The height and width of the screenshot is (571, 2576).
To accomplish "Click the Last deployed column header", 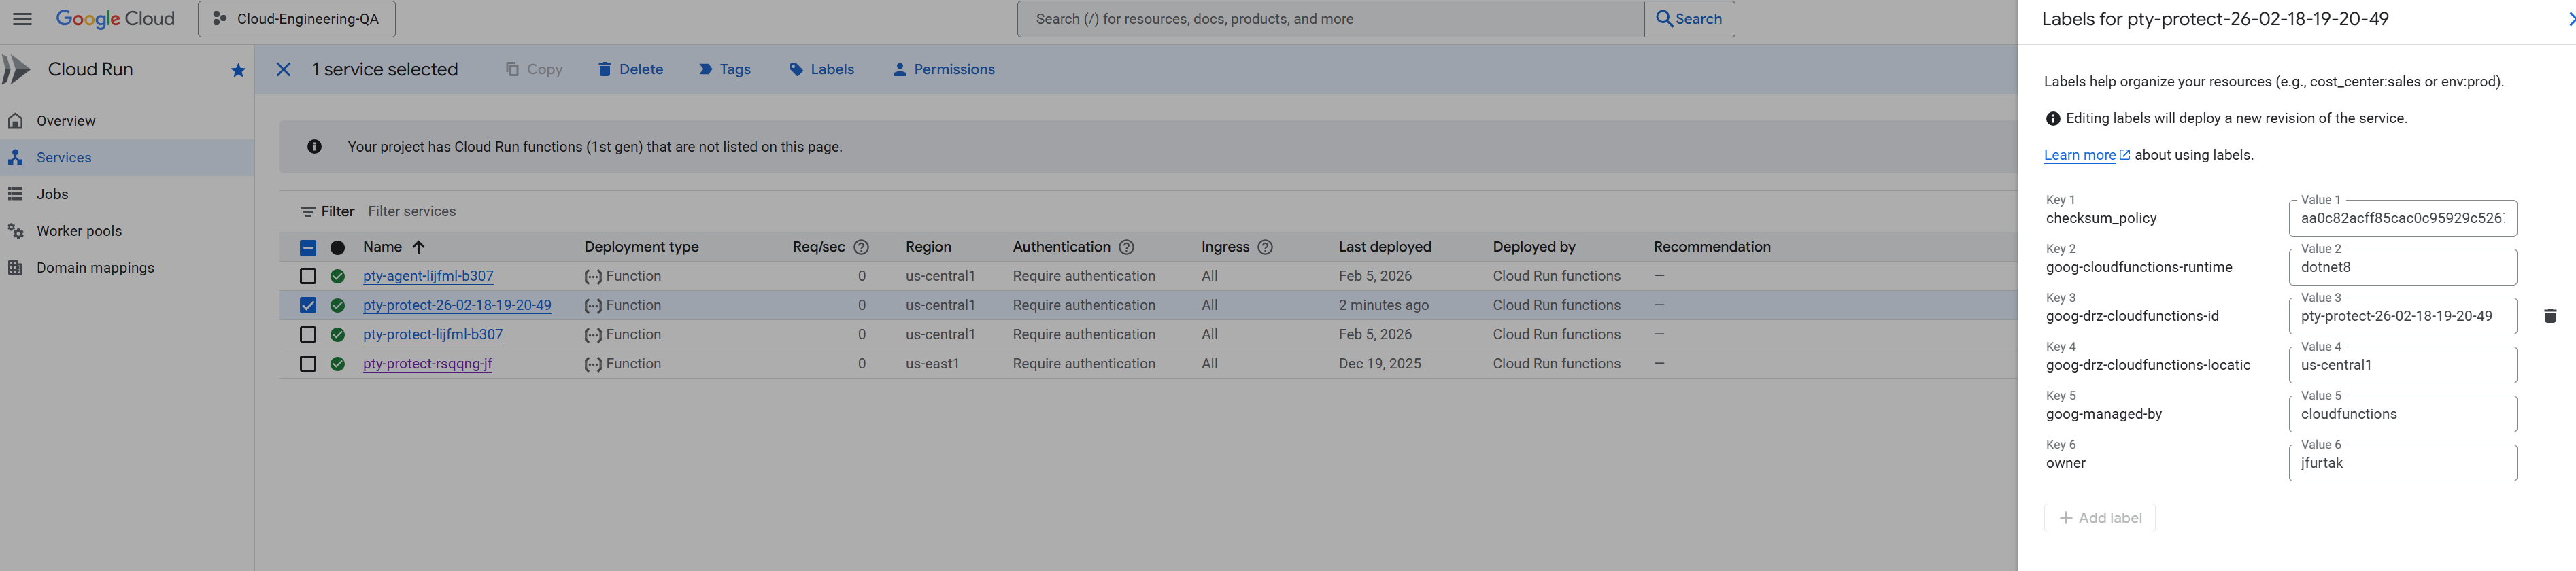I will point(1385,247).
